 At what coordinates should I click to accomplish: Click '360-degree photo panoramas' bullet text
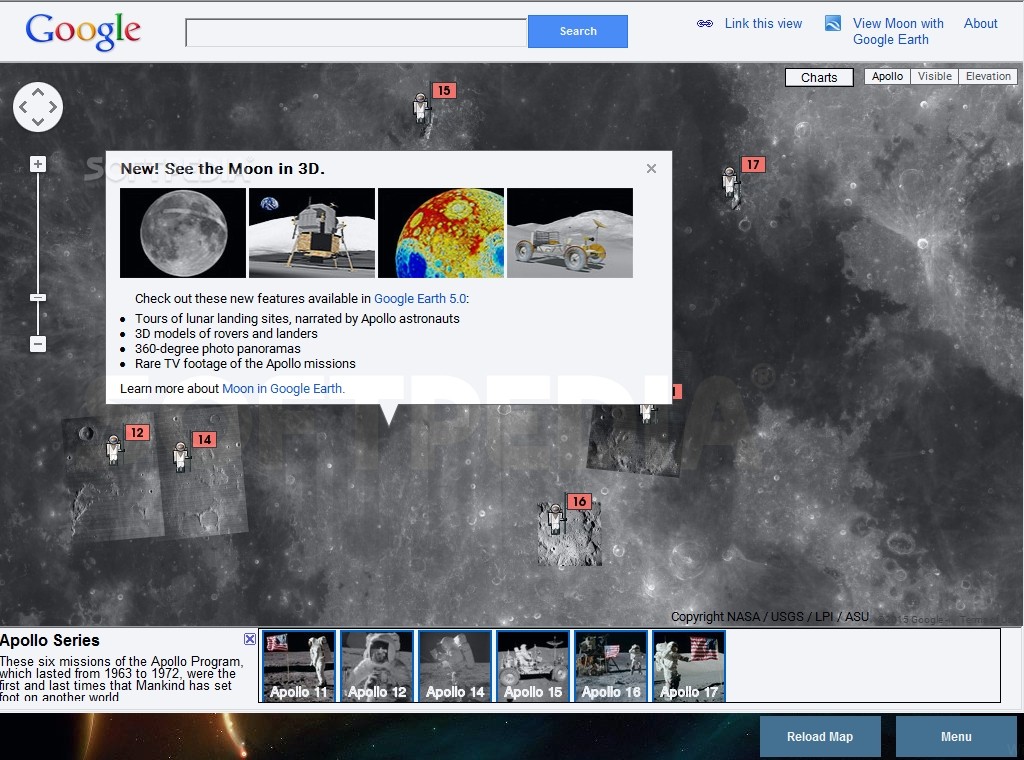pyautogui.click(x=217, y=349)
